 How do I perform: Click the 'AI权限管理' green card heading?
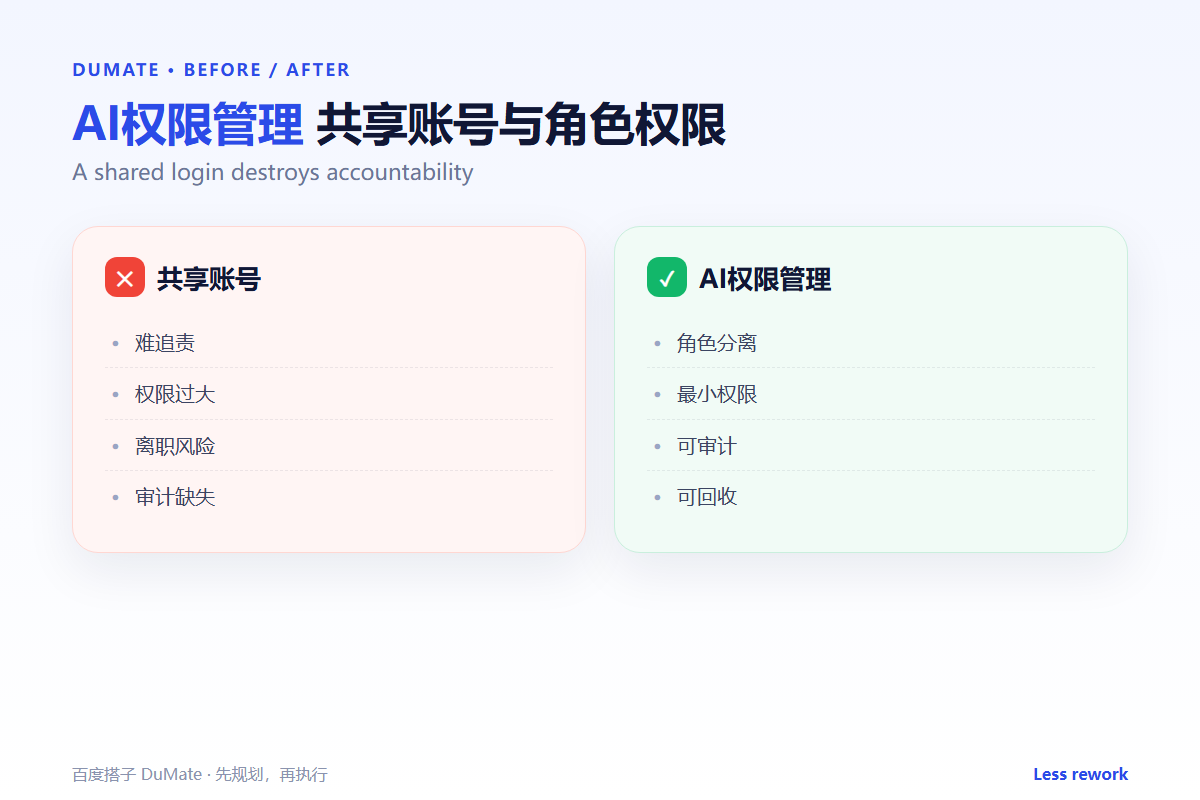(x=765, y=279)
